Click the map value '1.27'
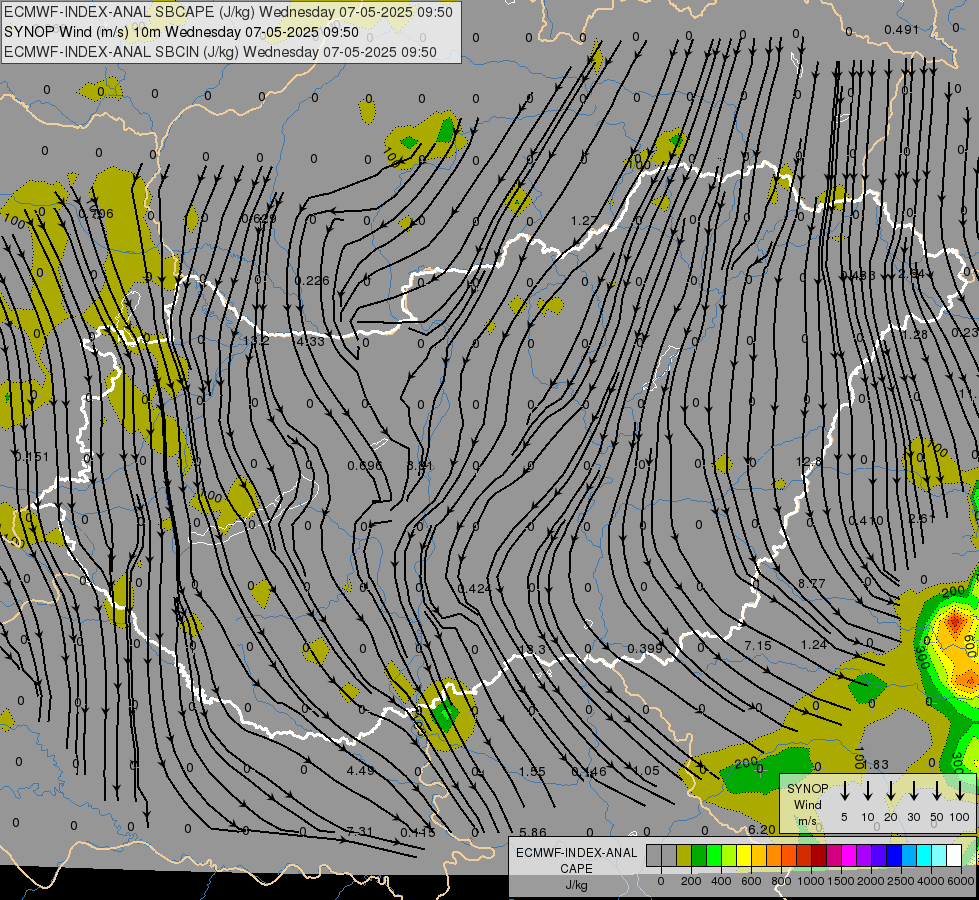 click(x=584, y=220)
